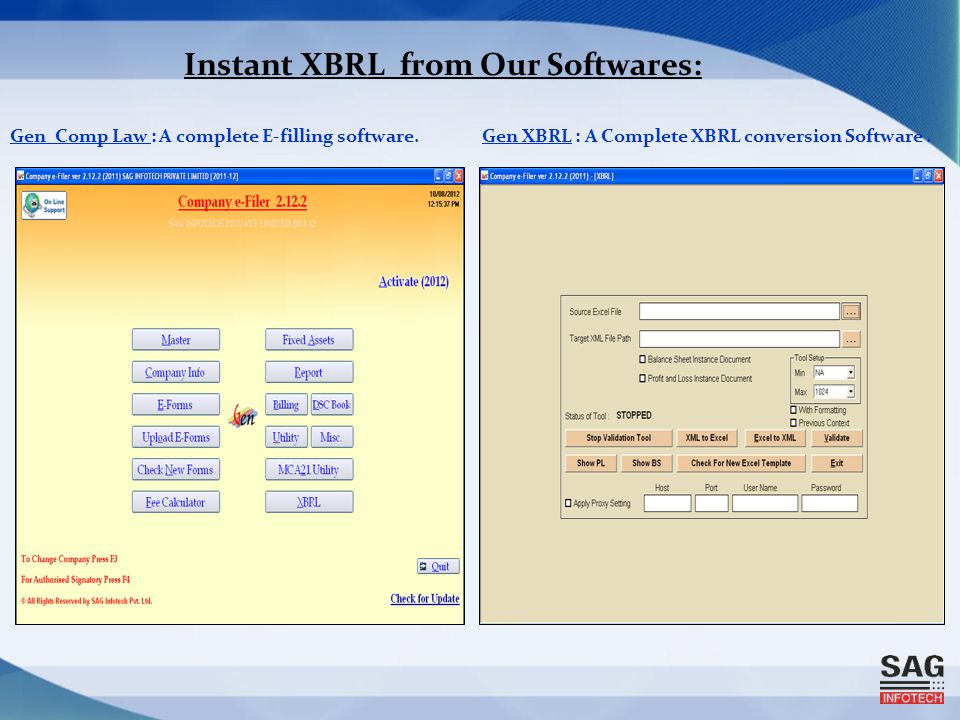Click the Show PL button
The height and width of the screenshot is (720, 960).
coord(591,463)
